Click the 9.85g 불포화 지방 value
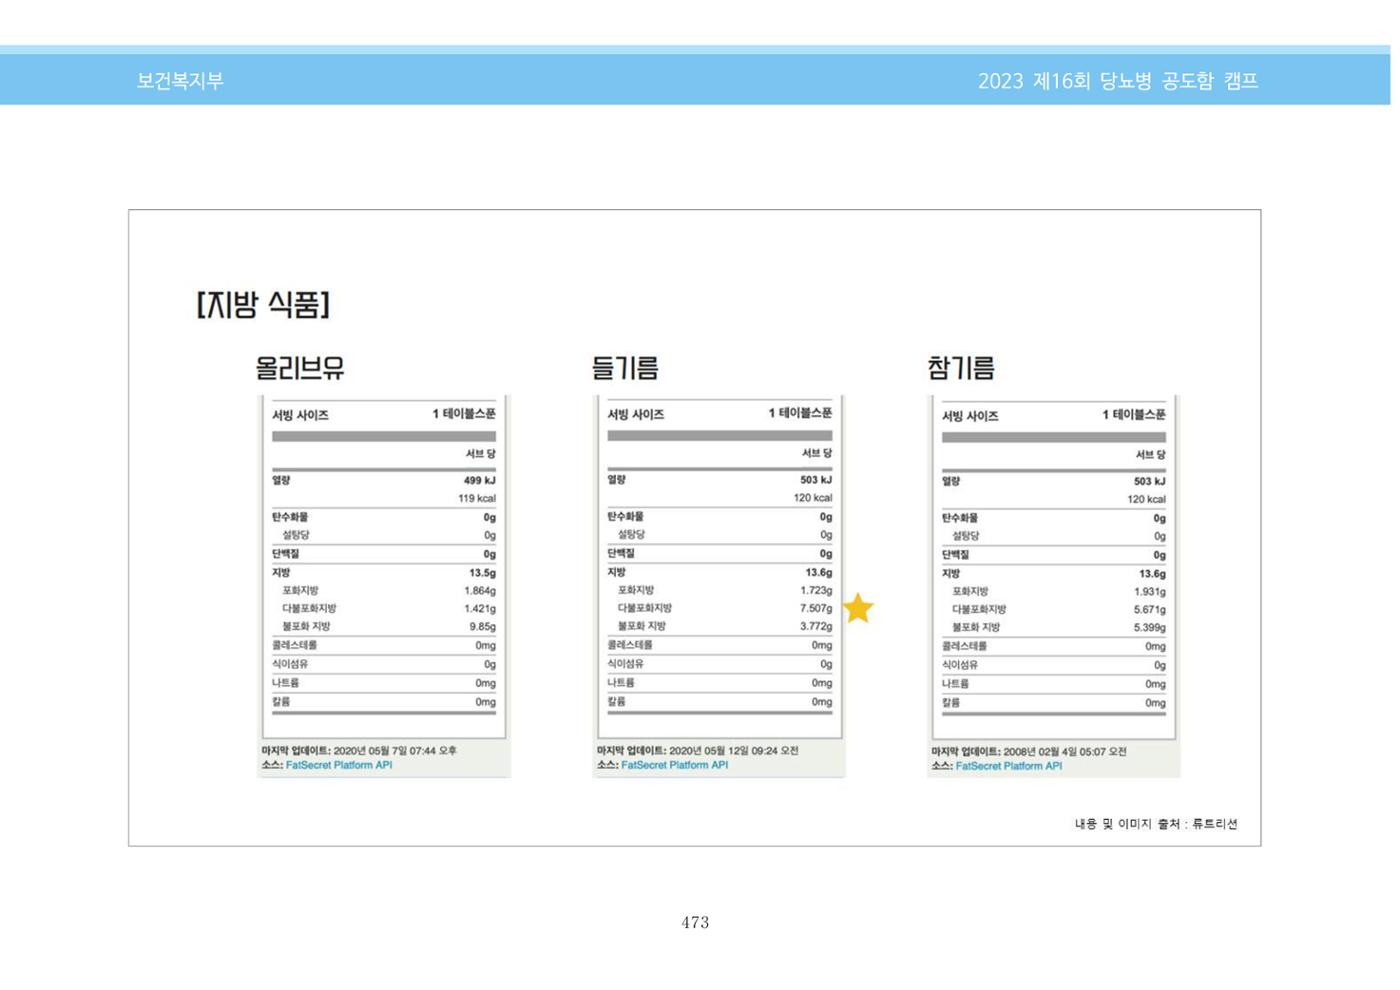1400x990 pixels. 482,626
